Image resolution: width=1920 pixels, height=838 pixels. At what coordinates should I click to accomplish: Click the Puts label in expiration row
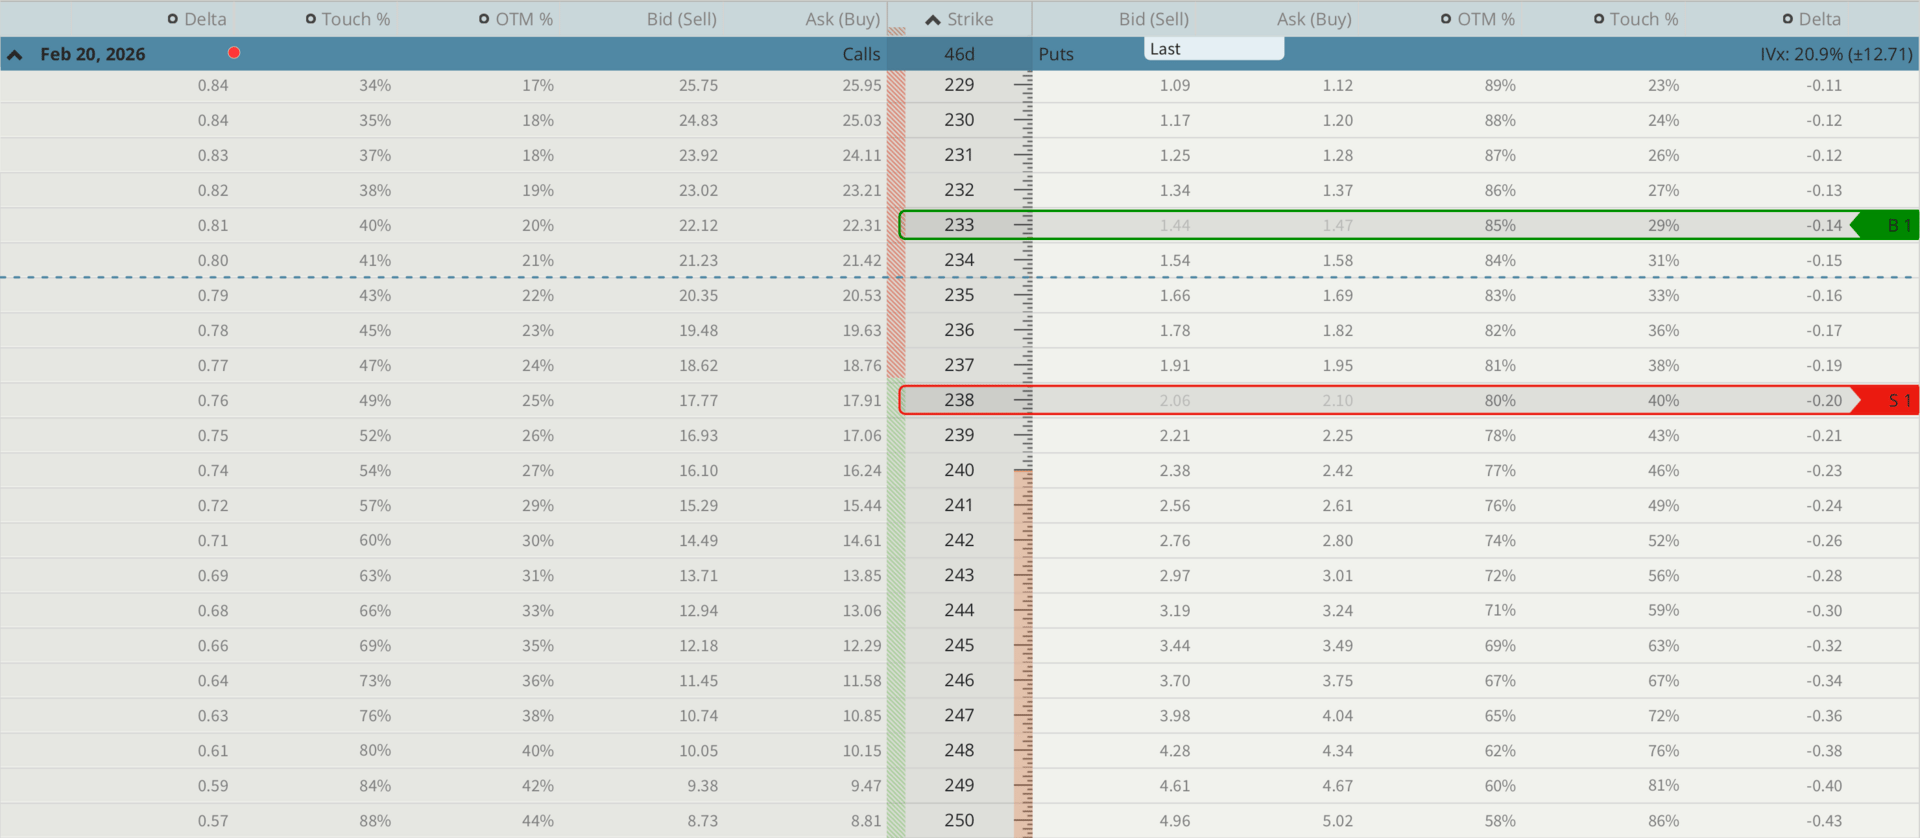[1056, 54]
